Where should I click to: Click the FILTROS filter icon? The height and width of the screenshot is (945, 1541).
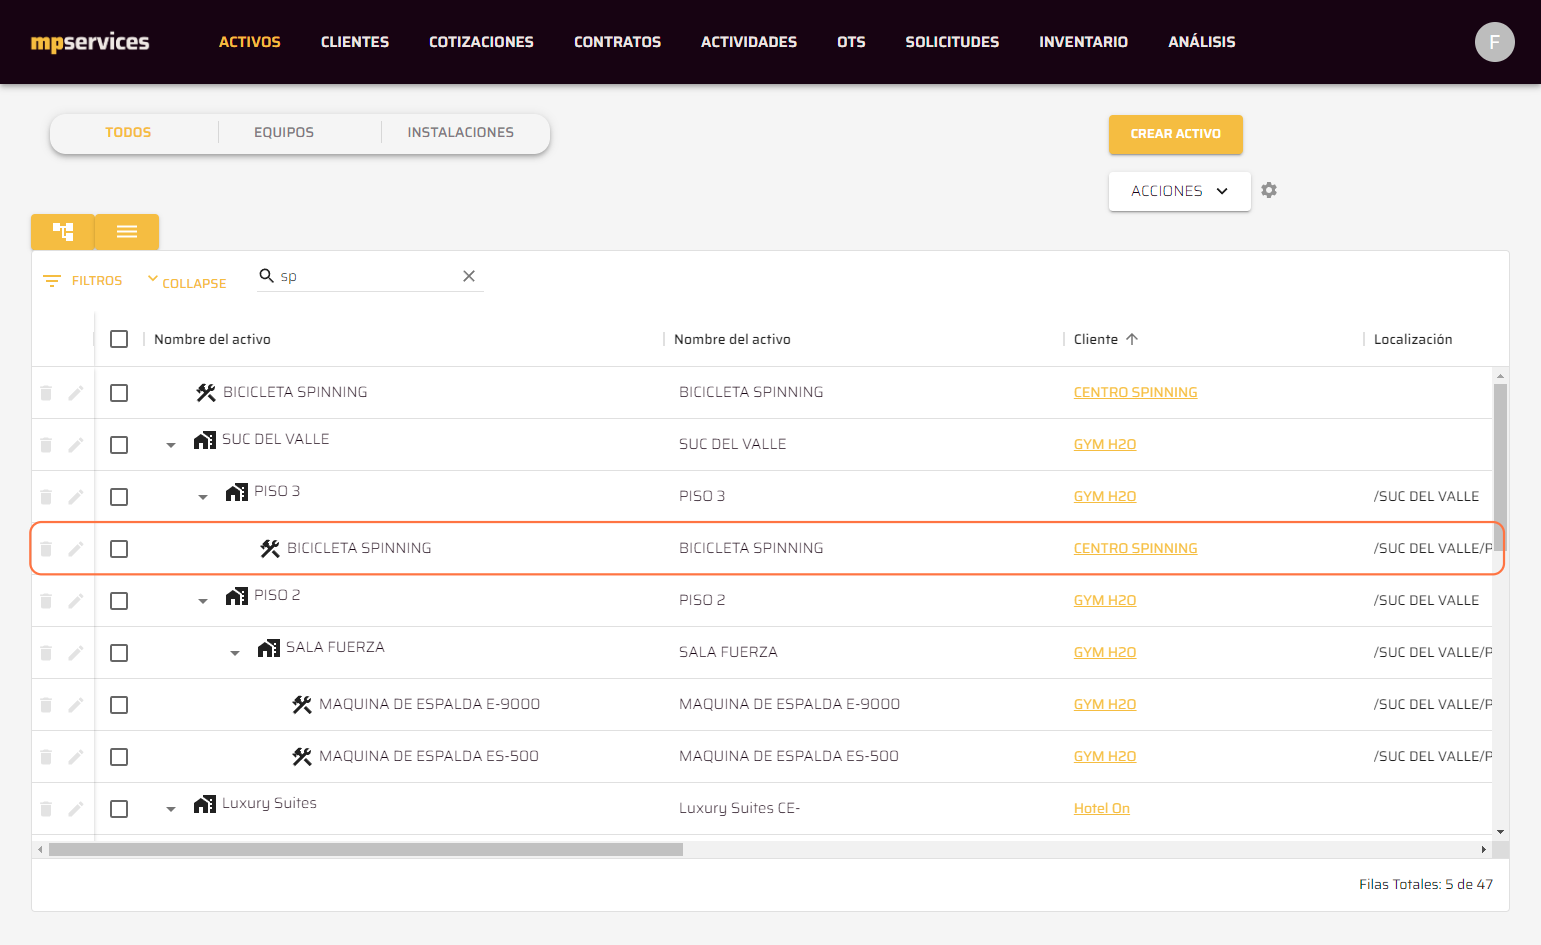point(52,281)
